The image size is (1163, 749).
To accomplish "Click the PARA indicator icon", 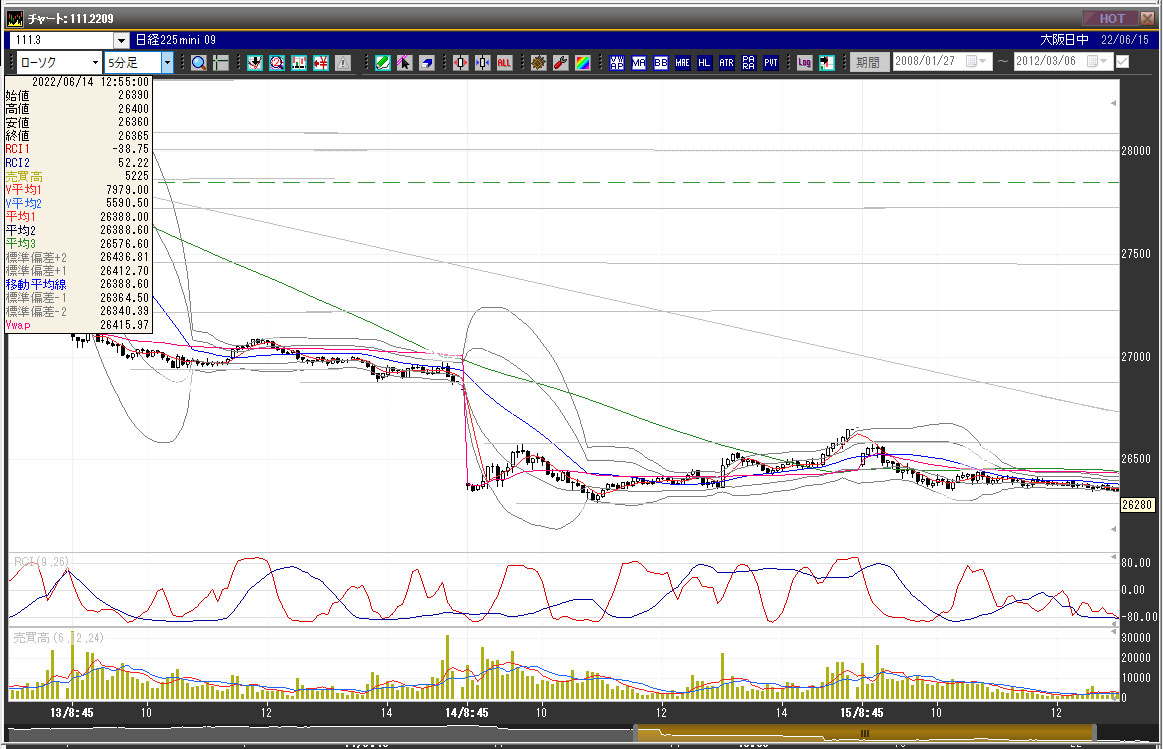I will tap(749, 63).
